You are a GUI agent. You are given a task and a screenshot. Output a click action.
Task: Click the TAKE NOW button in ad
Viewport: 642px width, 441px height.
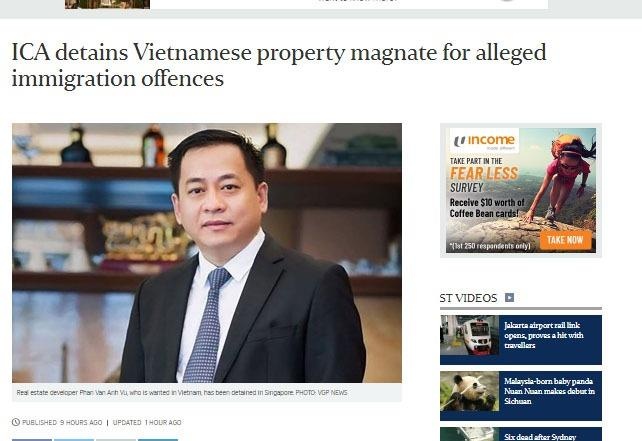[565, 240]
